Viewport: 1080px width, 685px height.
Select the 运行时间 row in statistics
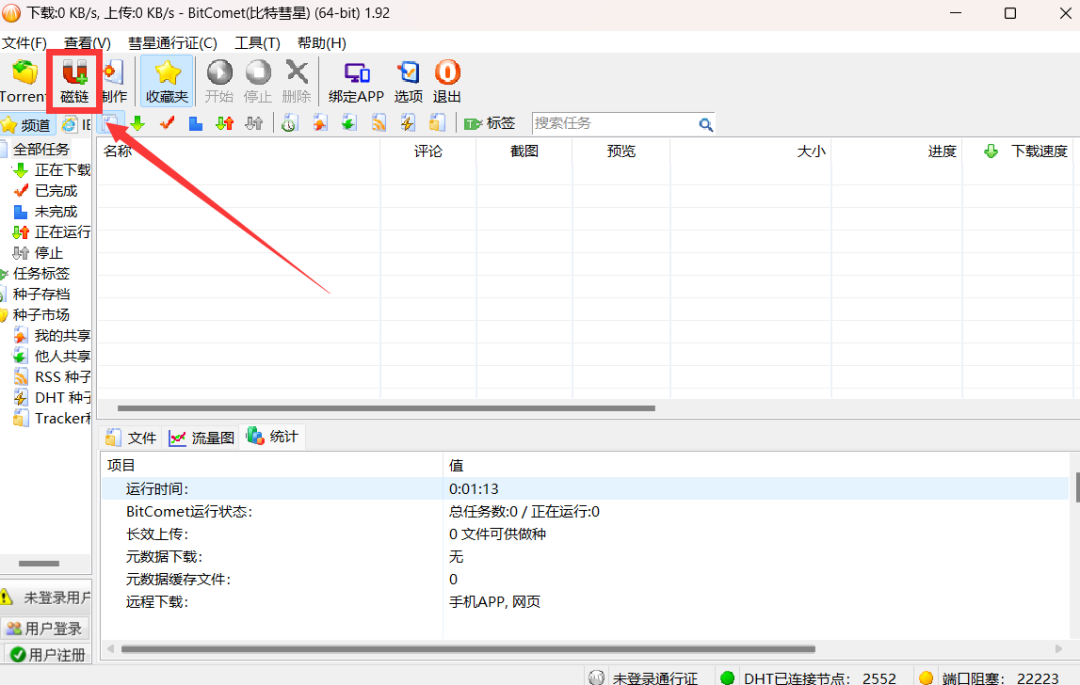pyautogui.click(x=585, y=488)
